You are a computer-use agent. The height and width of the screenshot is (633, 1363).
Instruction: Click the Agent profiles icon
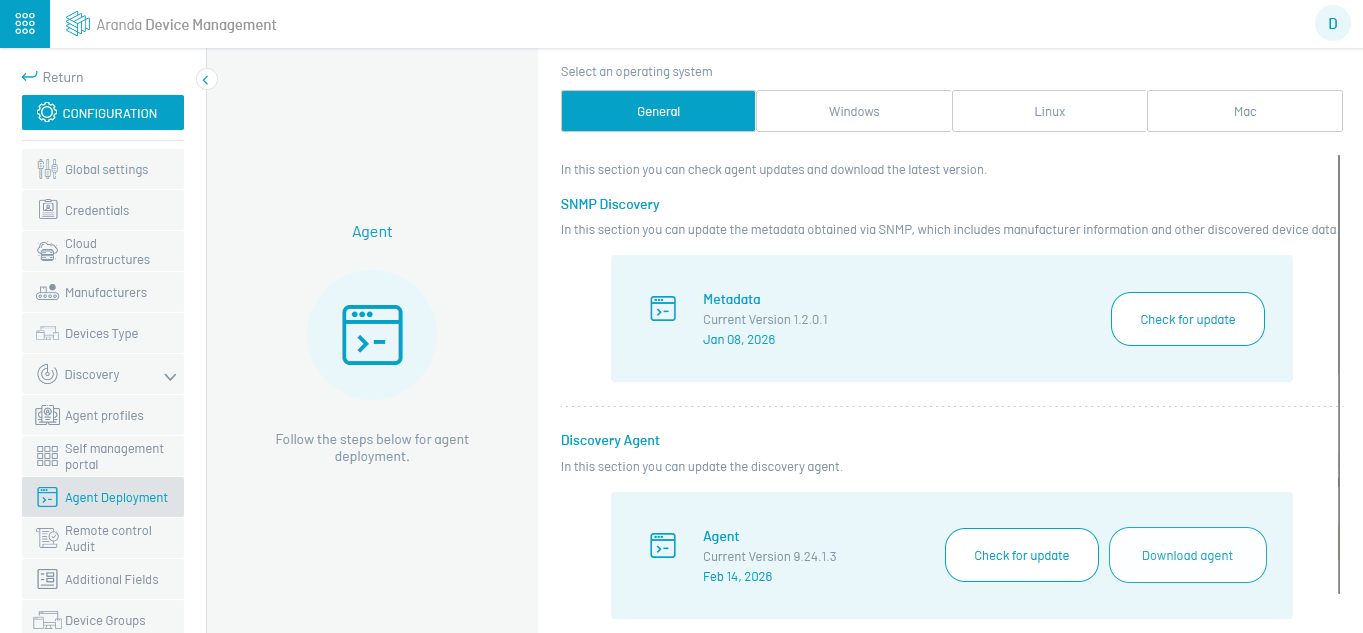(47, 416)
